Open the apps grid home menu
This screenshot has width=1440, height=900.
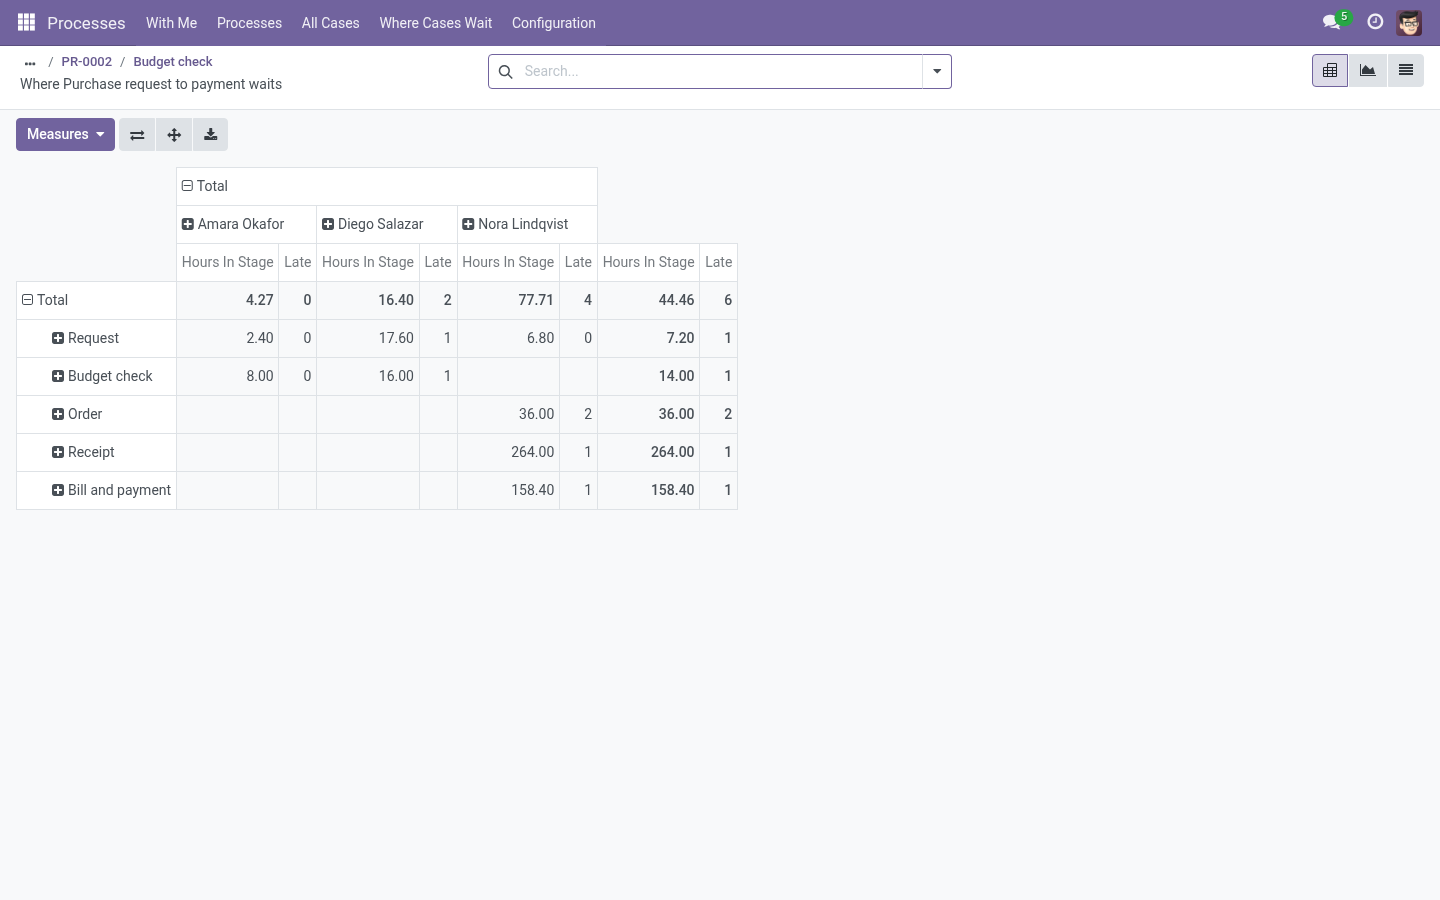point(27,22)
